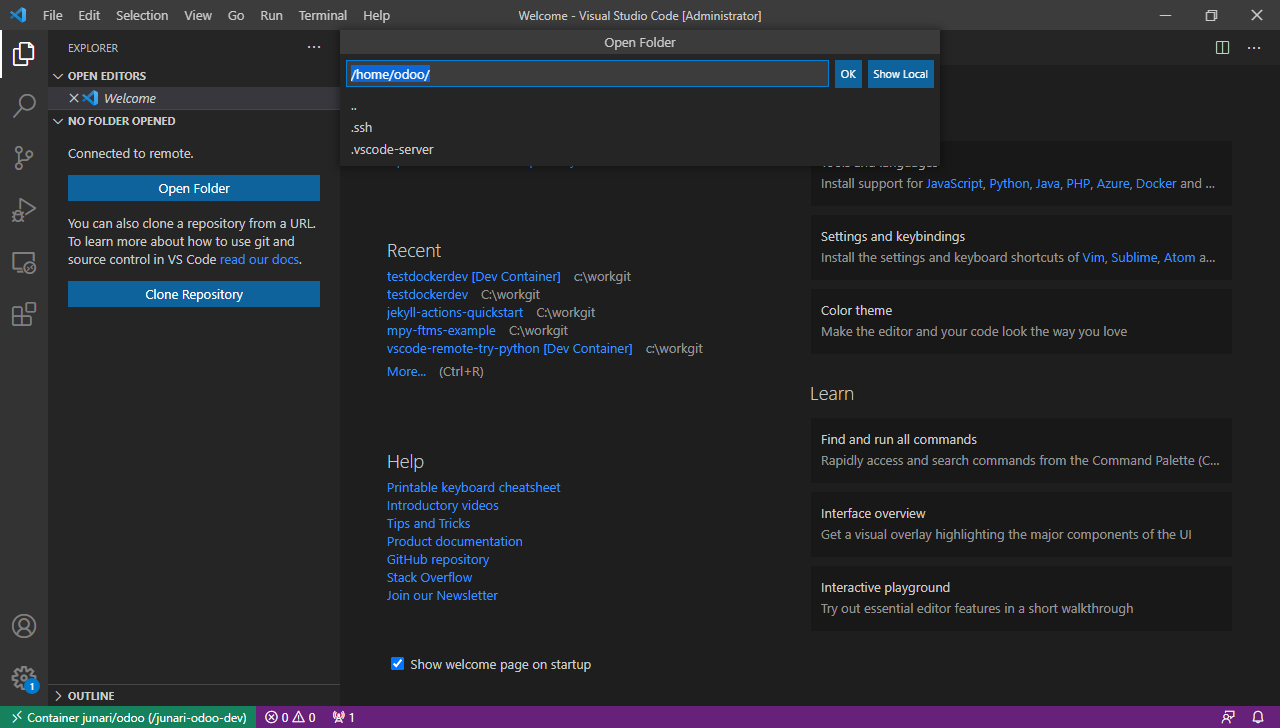Select the Welcome file in Open Editors
1280x728 pixels.
tap(195, 98)
